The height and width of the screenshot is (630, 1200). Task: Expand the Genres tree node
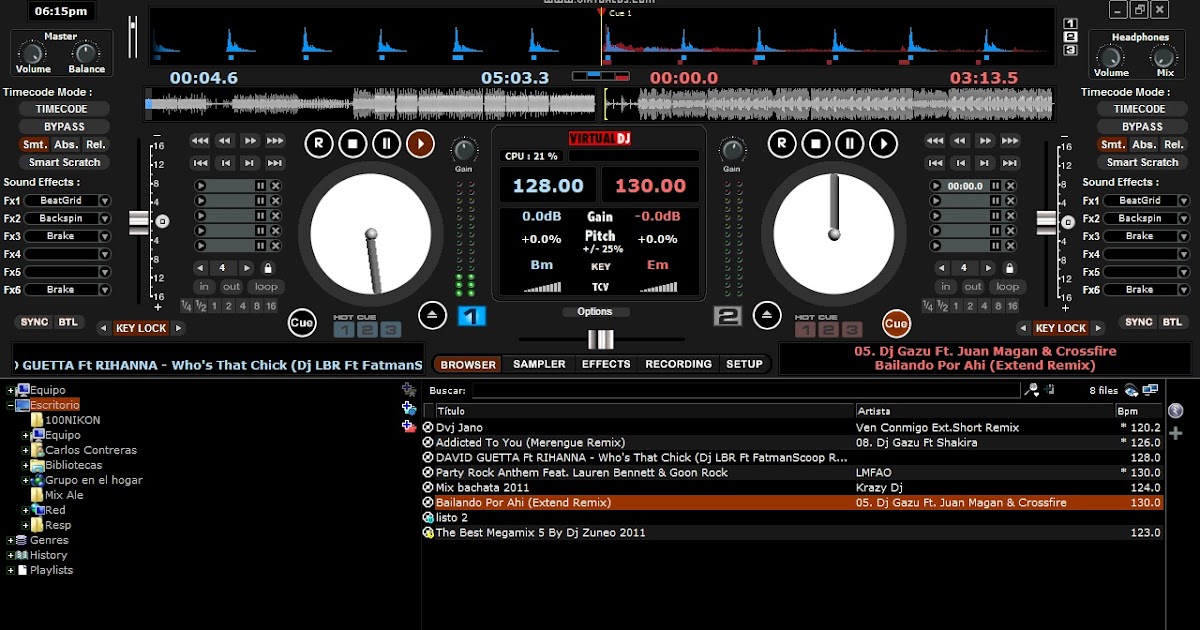coord(11,540)
